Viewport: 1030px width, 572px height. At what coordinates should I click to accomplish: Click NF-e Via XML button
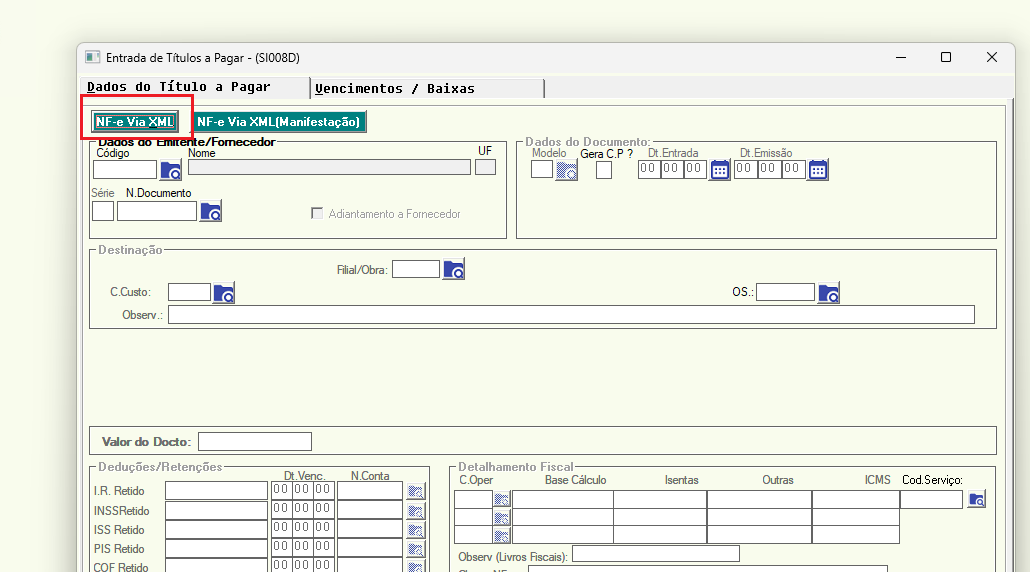point(135,121)
